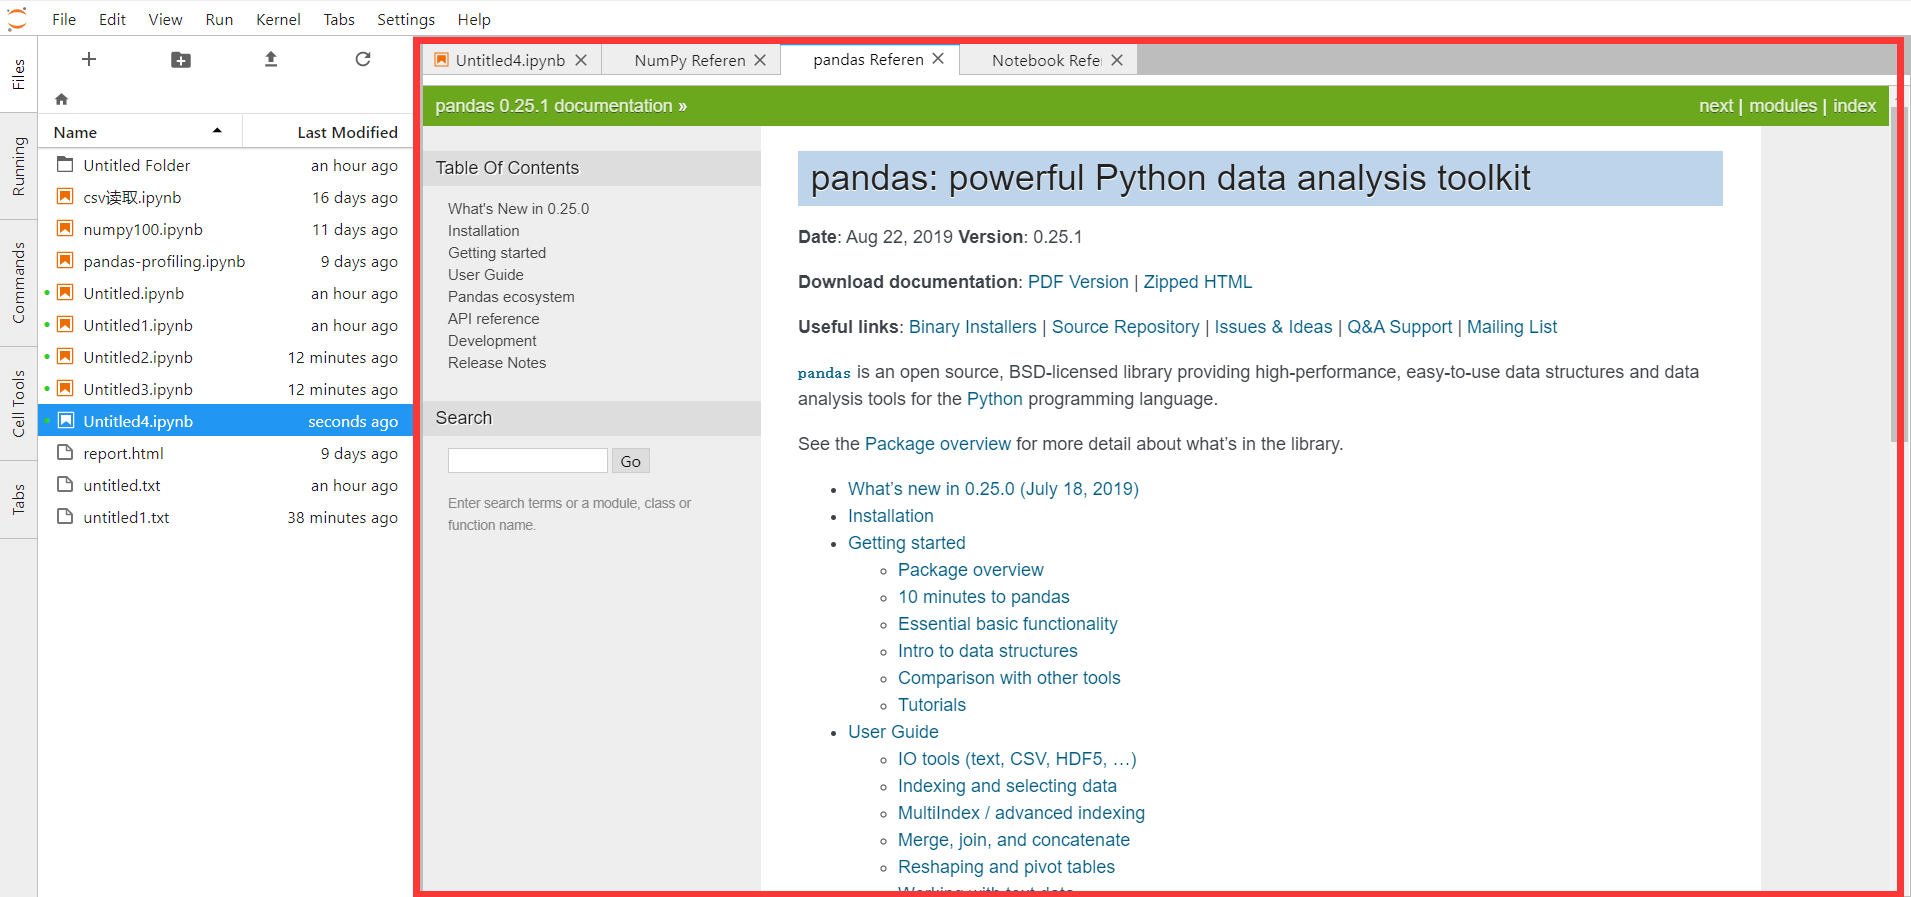
Task: Select csv读取.ipynb file
Action: click(x=226, y=197)
